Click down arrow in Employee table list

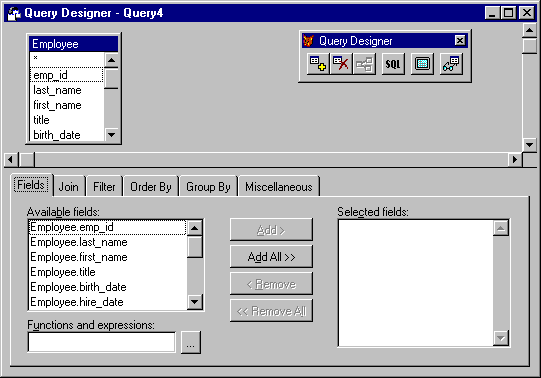111,135
